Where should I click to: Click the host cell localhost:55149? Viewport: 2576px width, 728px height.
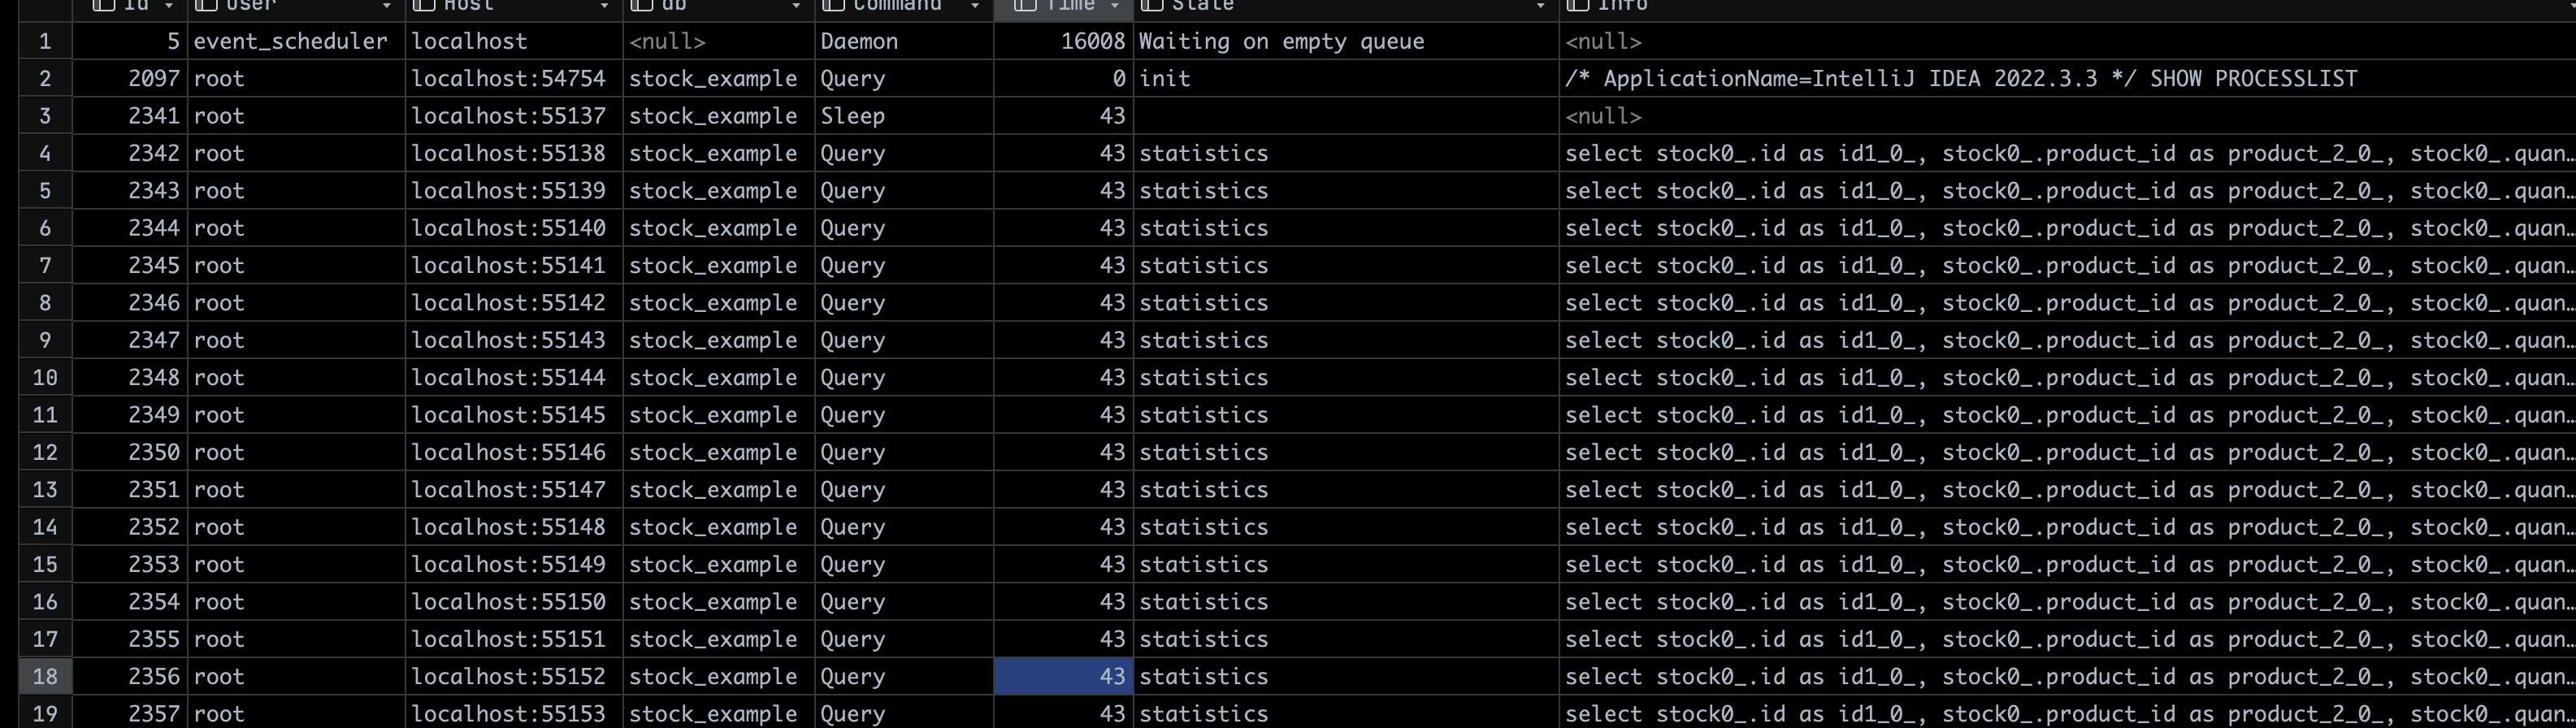tap(514, 564)
